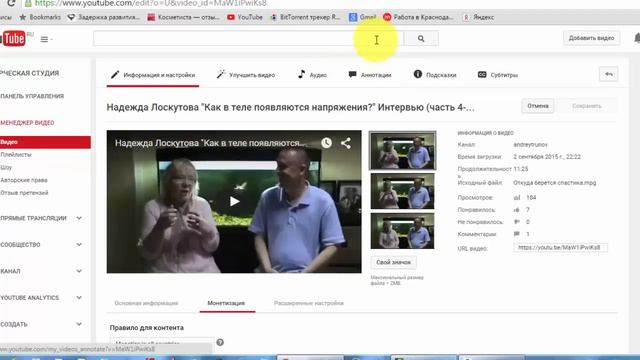Open the Подсказки tab
640x360 pixels.
click(435, 75)
